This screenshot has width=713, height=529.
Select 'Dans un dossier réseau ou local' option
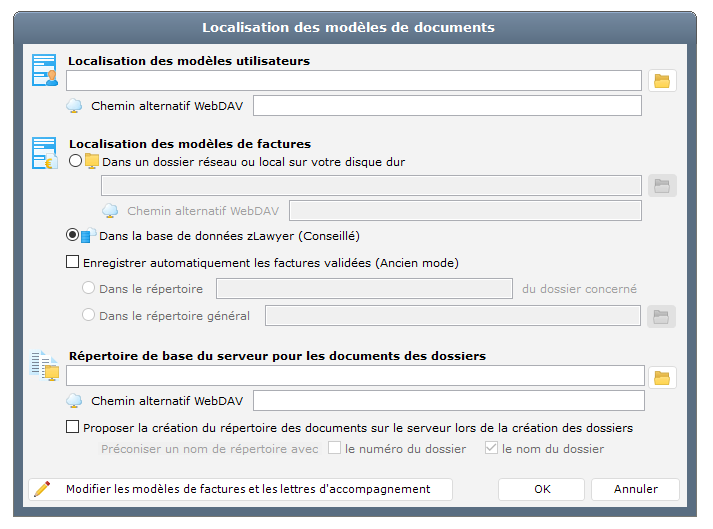click(x=75, y=161)
